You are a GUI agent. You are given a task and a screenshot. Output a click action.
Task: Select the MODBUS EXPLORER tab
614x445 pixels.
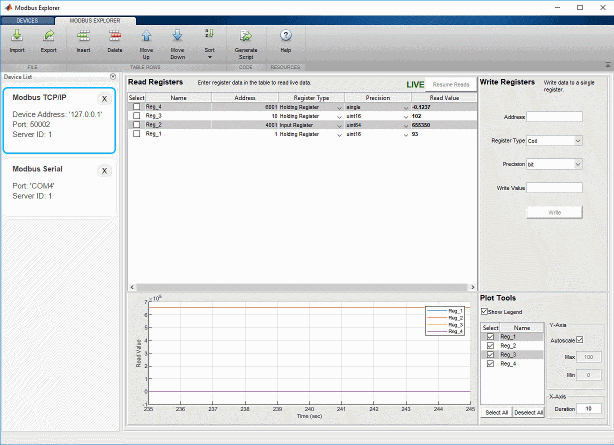95,20
